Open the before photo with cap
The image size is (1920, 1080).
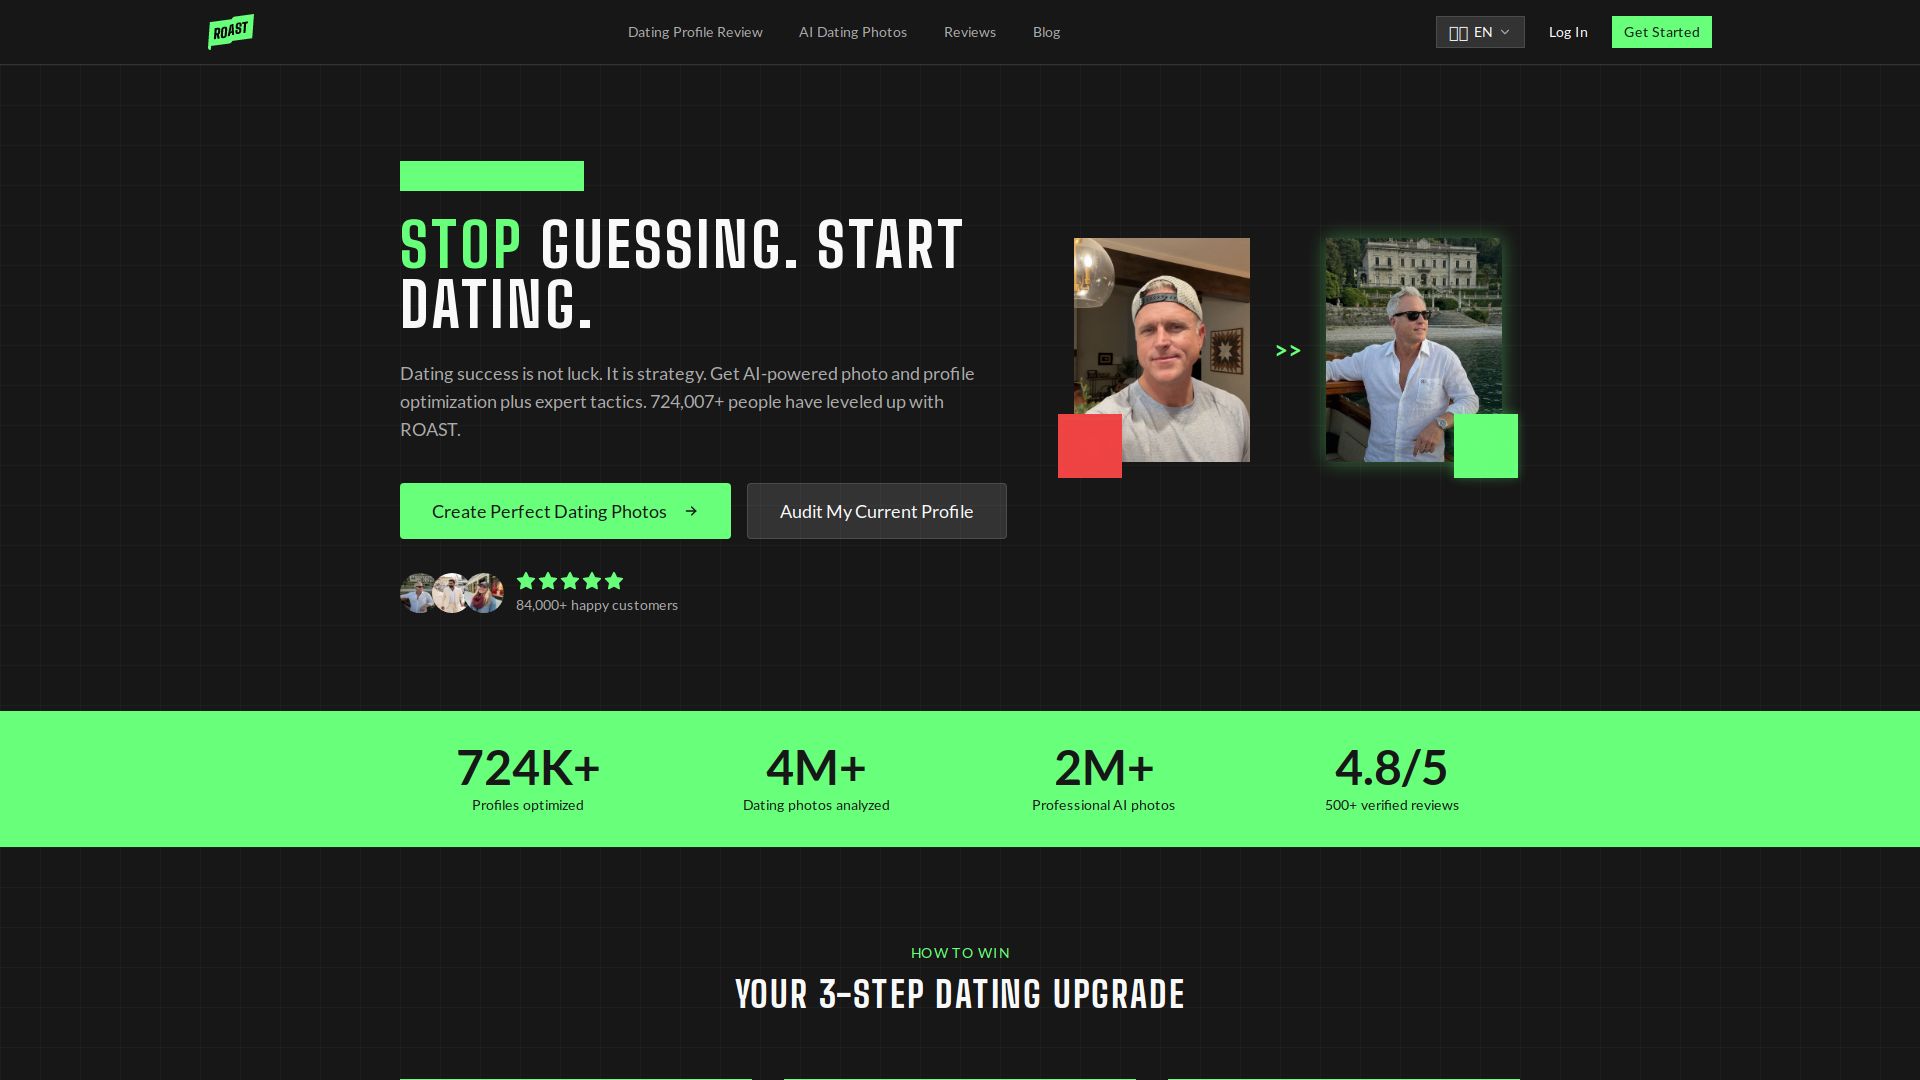pyautogui.click(x=1162, y=350)
